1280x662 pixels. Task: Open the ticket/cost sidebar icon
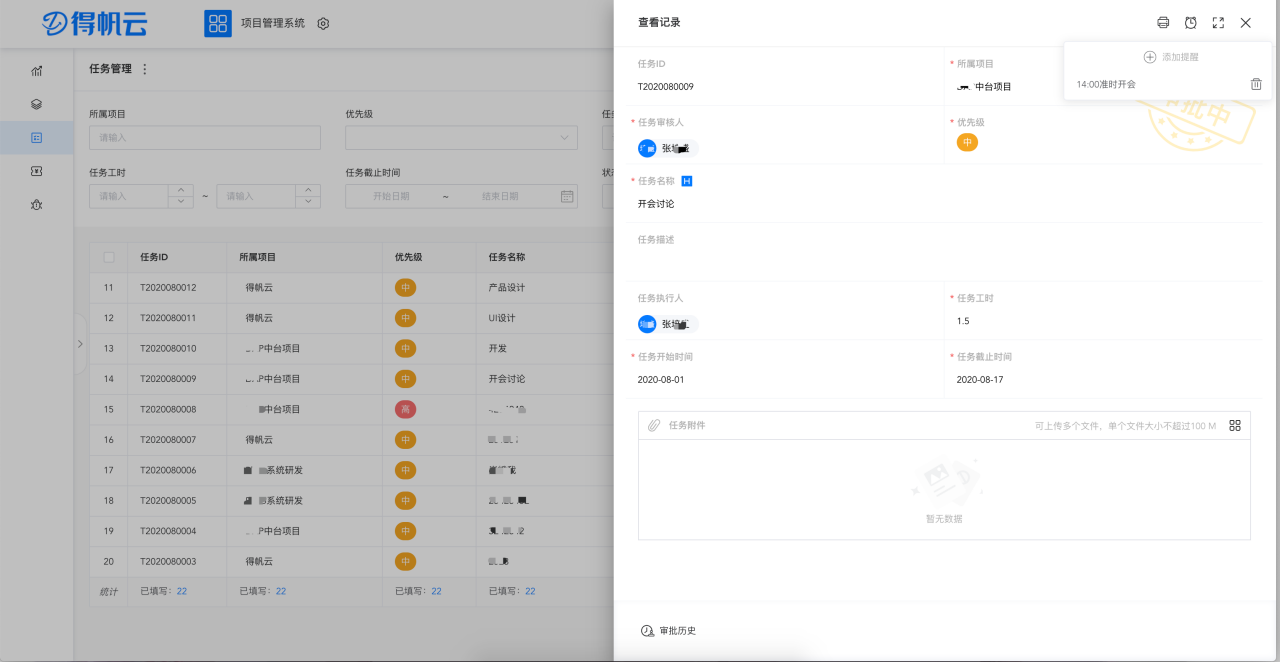pyautogui.click(x=37, y=171)
